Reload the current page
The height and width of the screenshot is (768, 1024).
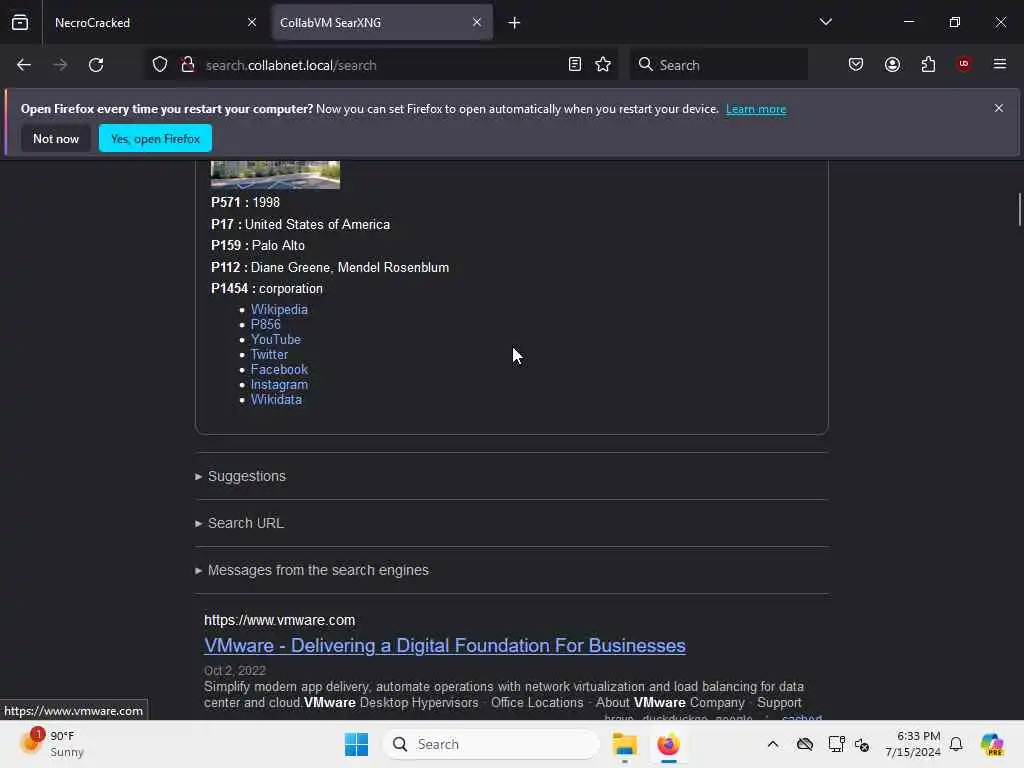(x=96, y=65)
